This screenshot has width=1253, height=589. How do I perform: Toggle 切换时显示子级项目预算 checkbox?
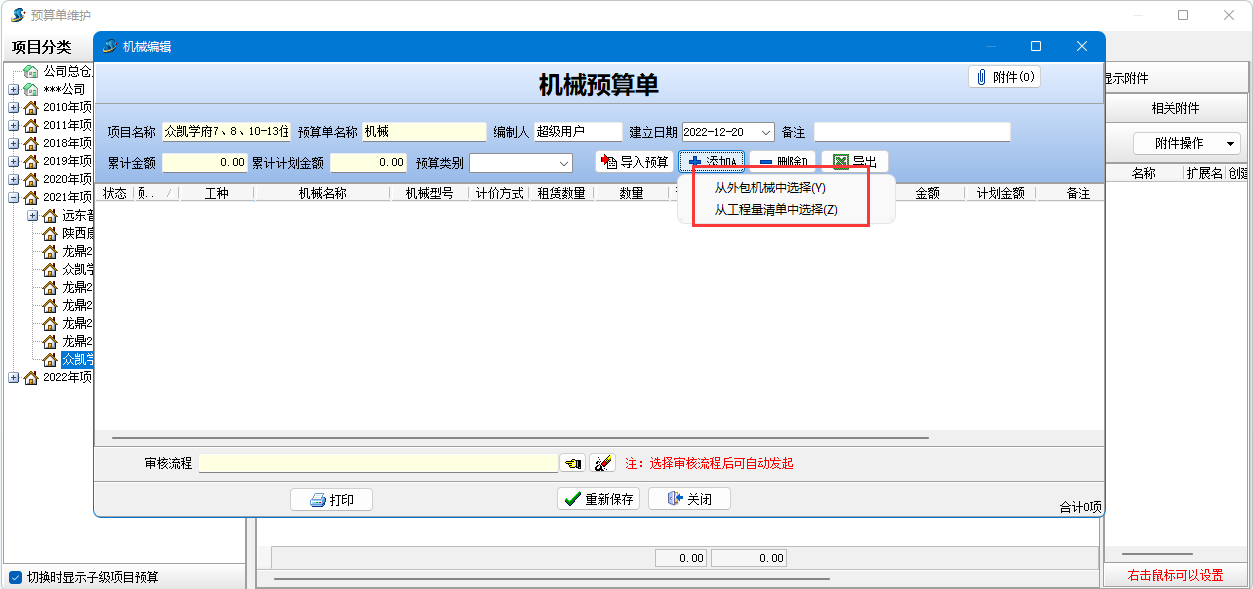pos(15,577)
